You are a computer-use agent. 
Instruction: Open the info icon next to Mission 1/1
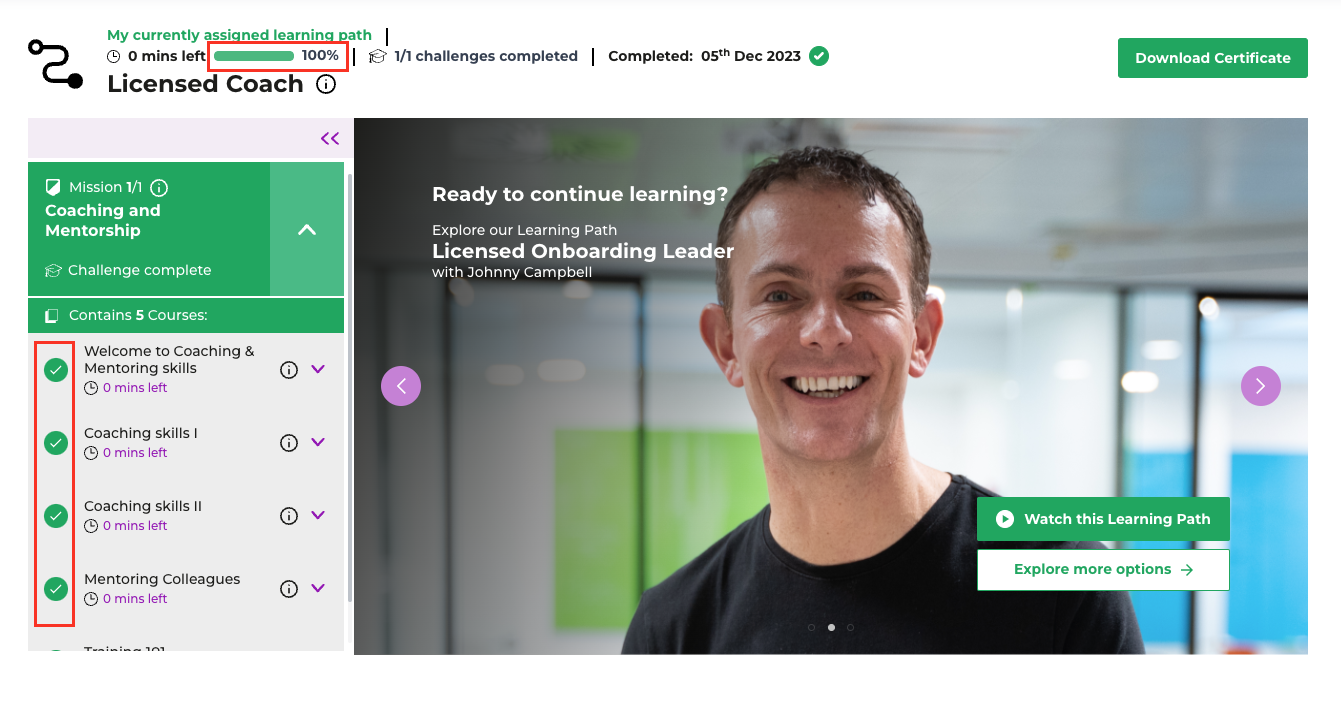159,187
